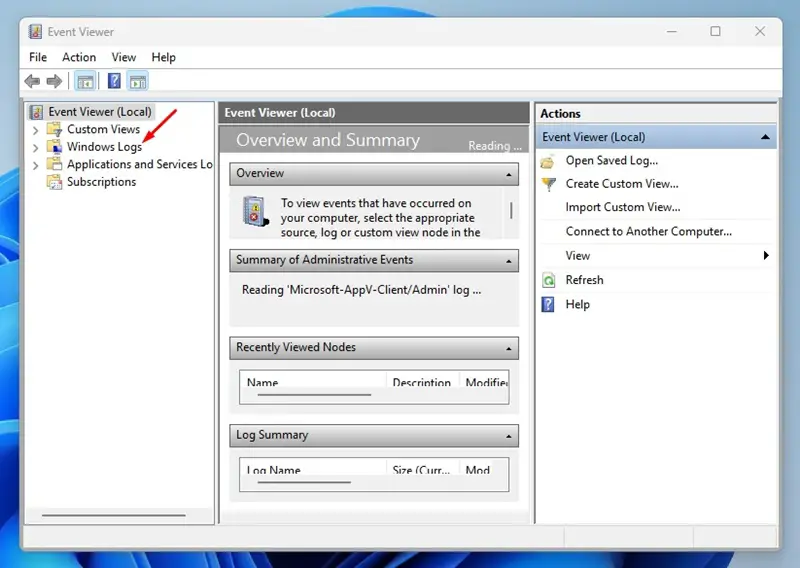Click the Event Viewer (Local) tree root icon
Image resolution: width=800 pixels, height=568 pixels.
(36, 112)
